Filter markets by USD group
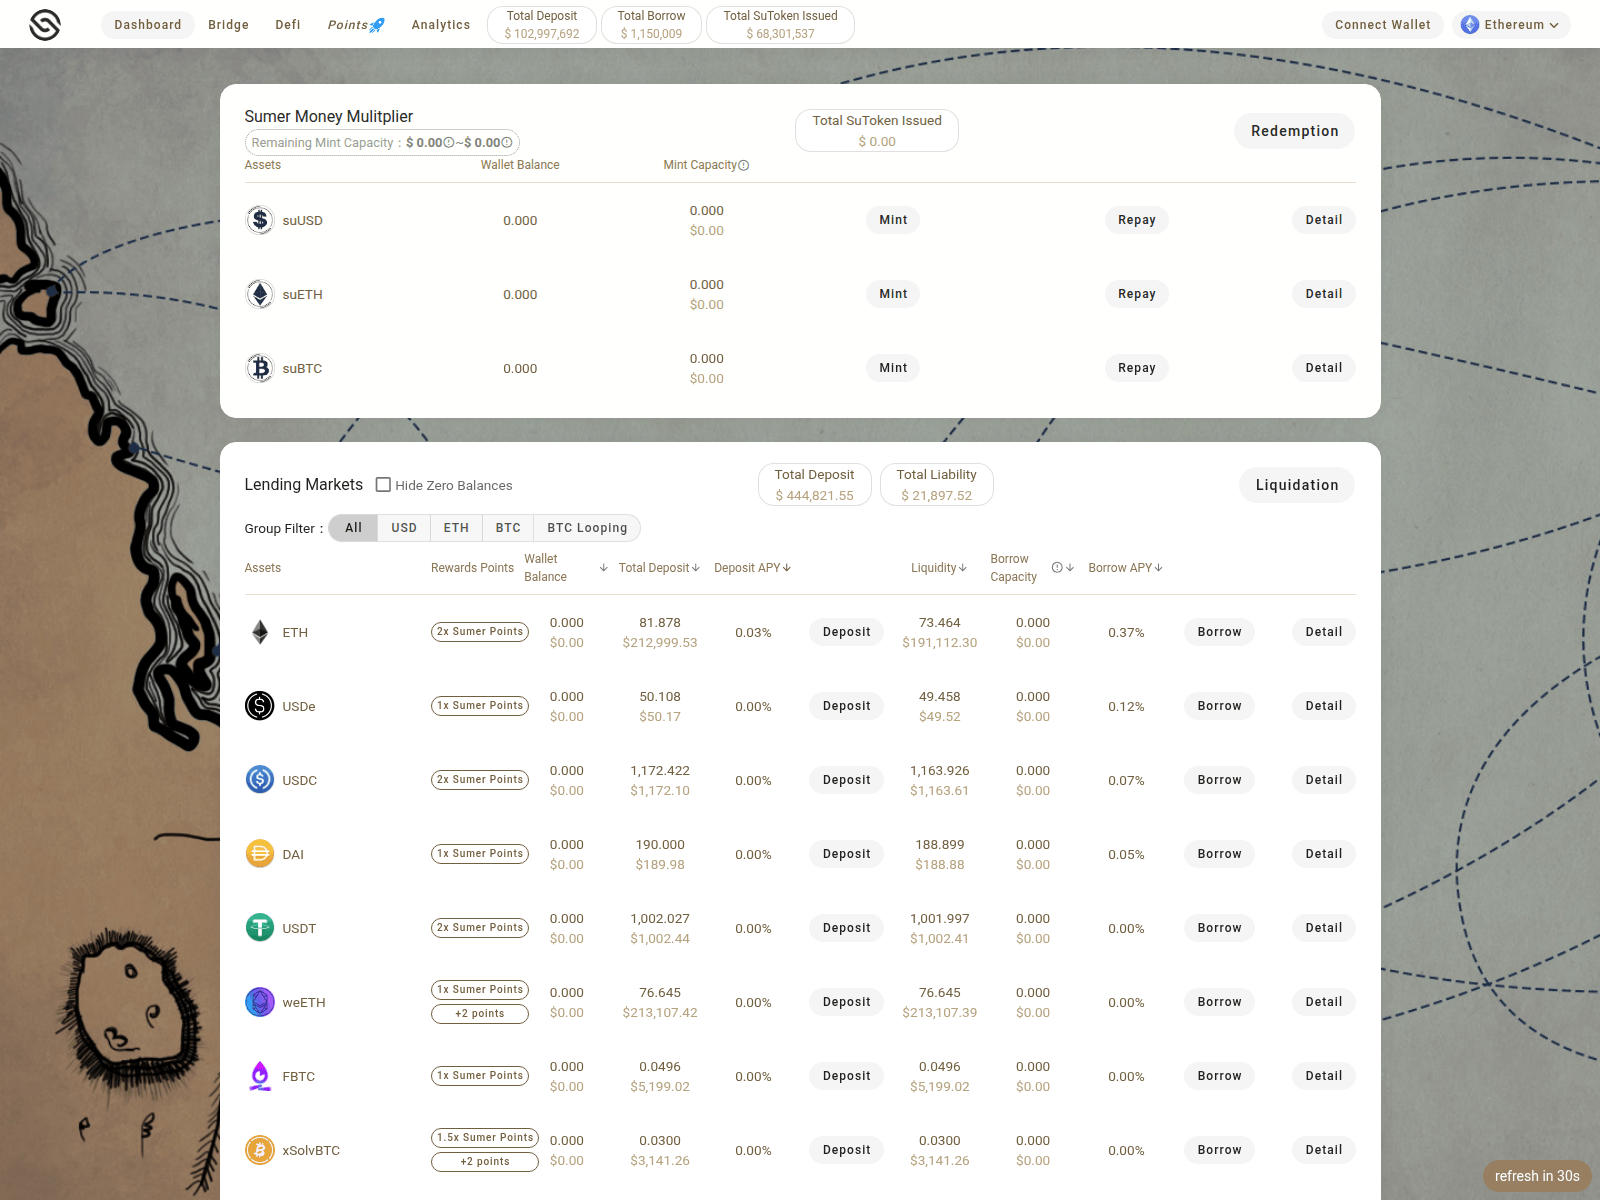 pos(404,528)
